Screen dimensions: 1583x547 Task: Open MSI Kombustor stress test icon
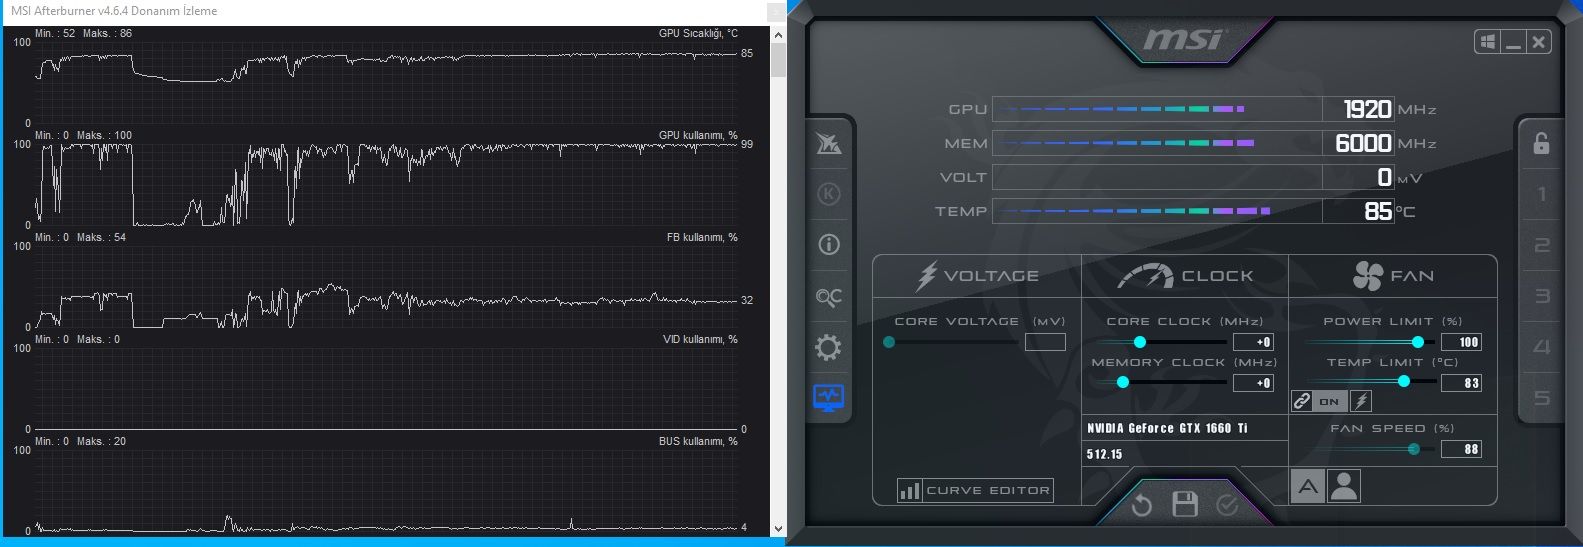829,143
